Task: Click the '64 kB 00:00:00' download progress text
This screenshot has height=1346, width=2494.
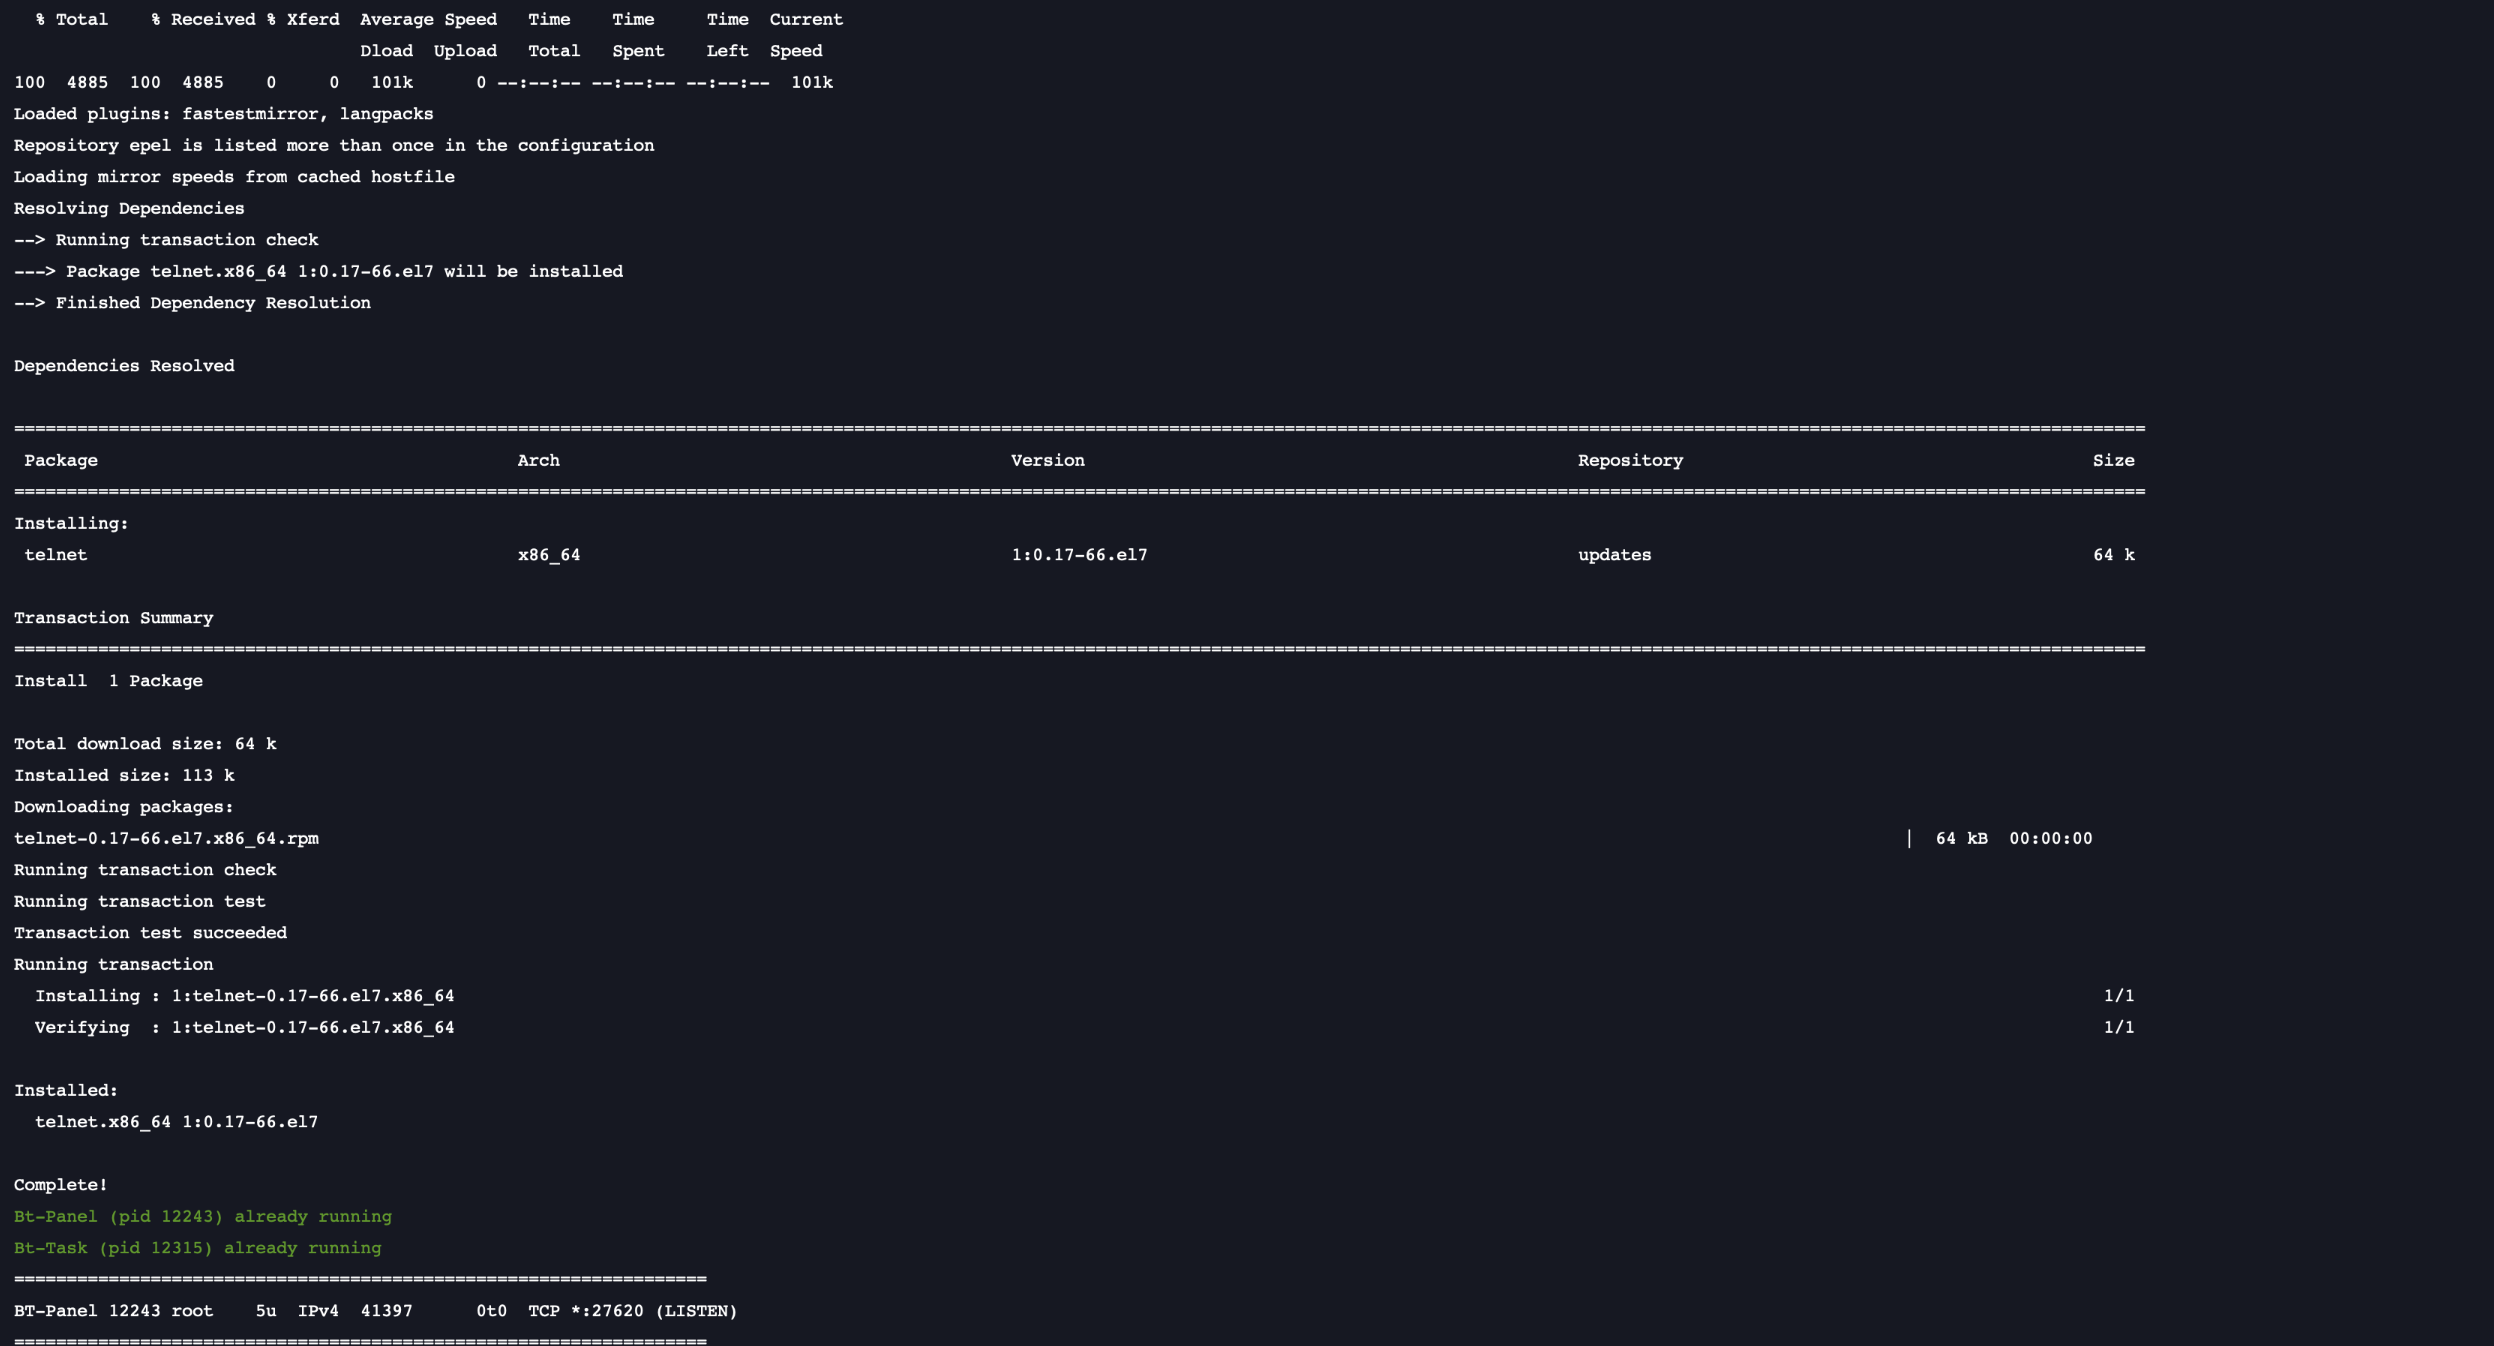Action: 2013,838
